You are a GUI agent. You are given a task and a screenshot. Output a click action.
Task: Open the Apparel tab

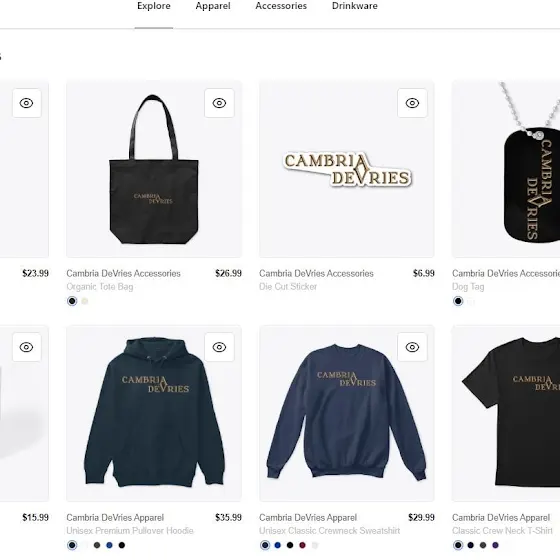pos(213,6)
